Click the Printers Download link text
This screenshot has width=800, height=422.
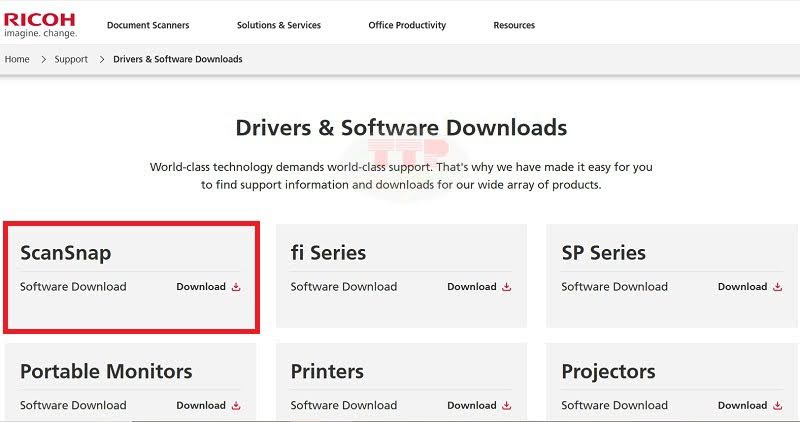tap(471, 406)
